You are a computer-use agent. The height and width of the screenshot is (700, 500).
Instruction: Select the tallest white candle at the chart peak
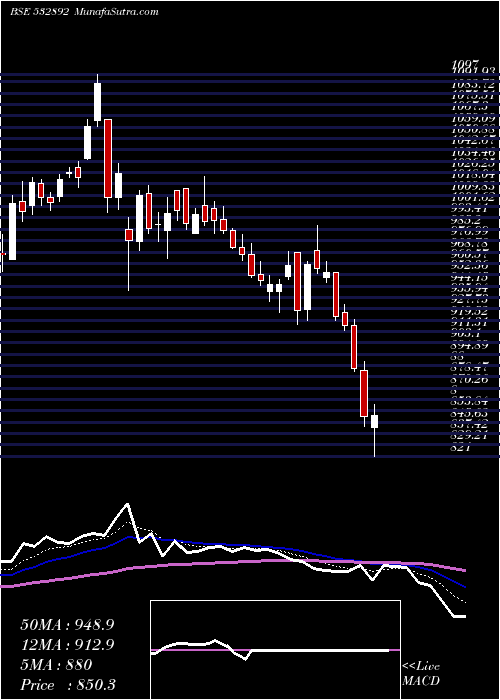[x=97, y=101]
